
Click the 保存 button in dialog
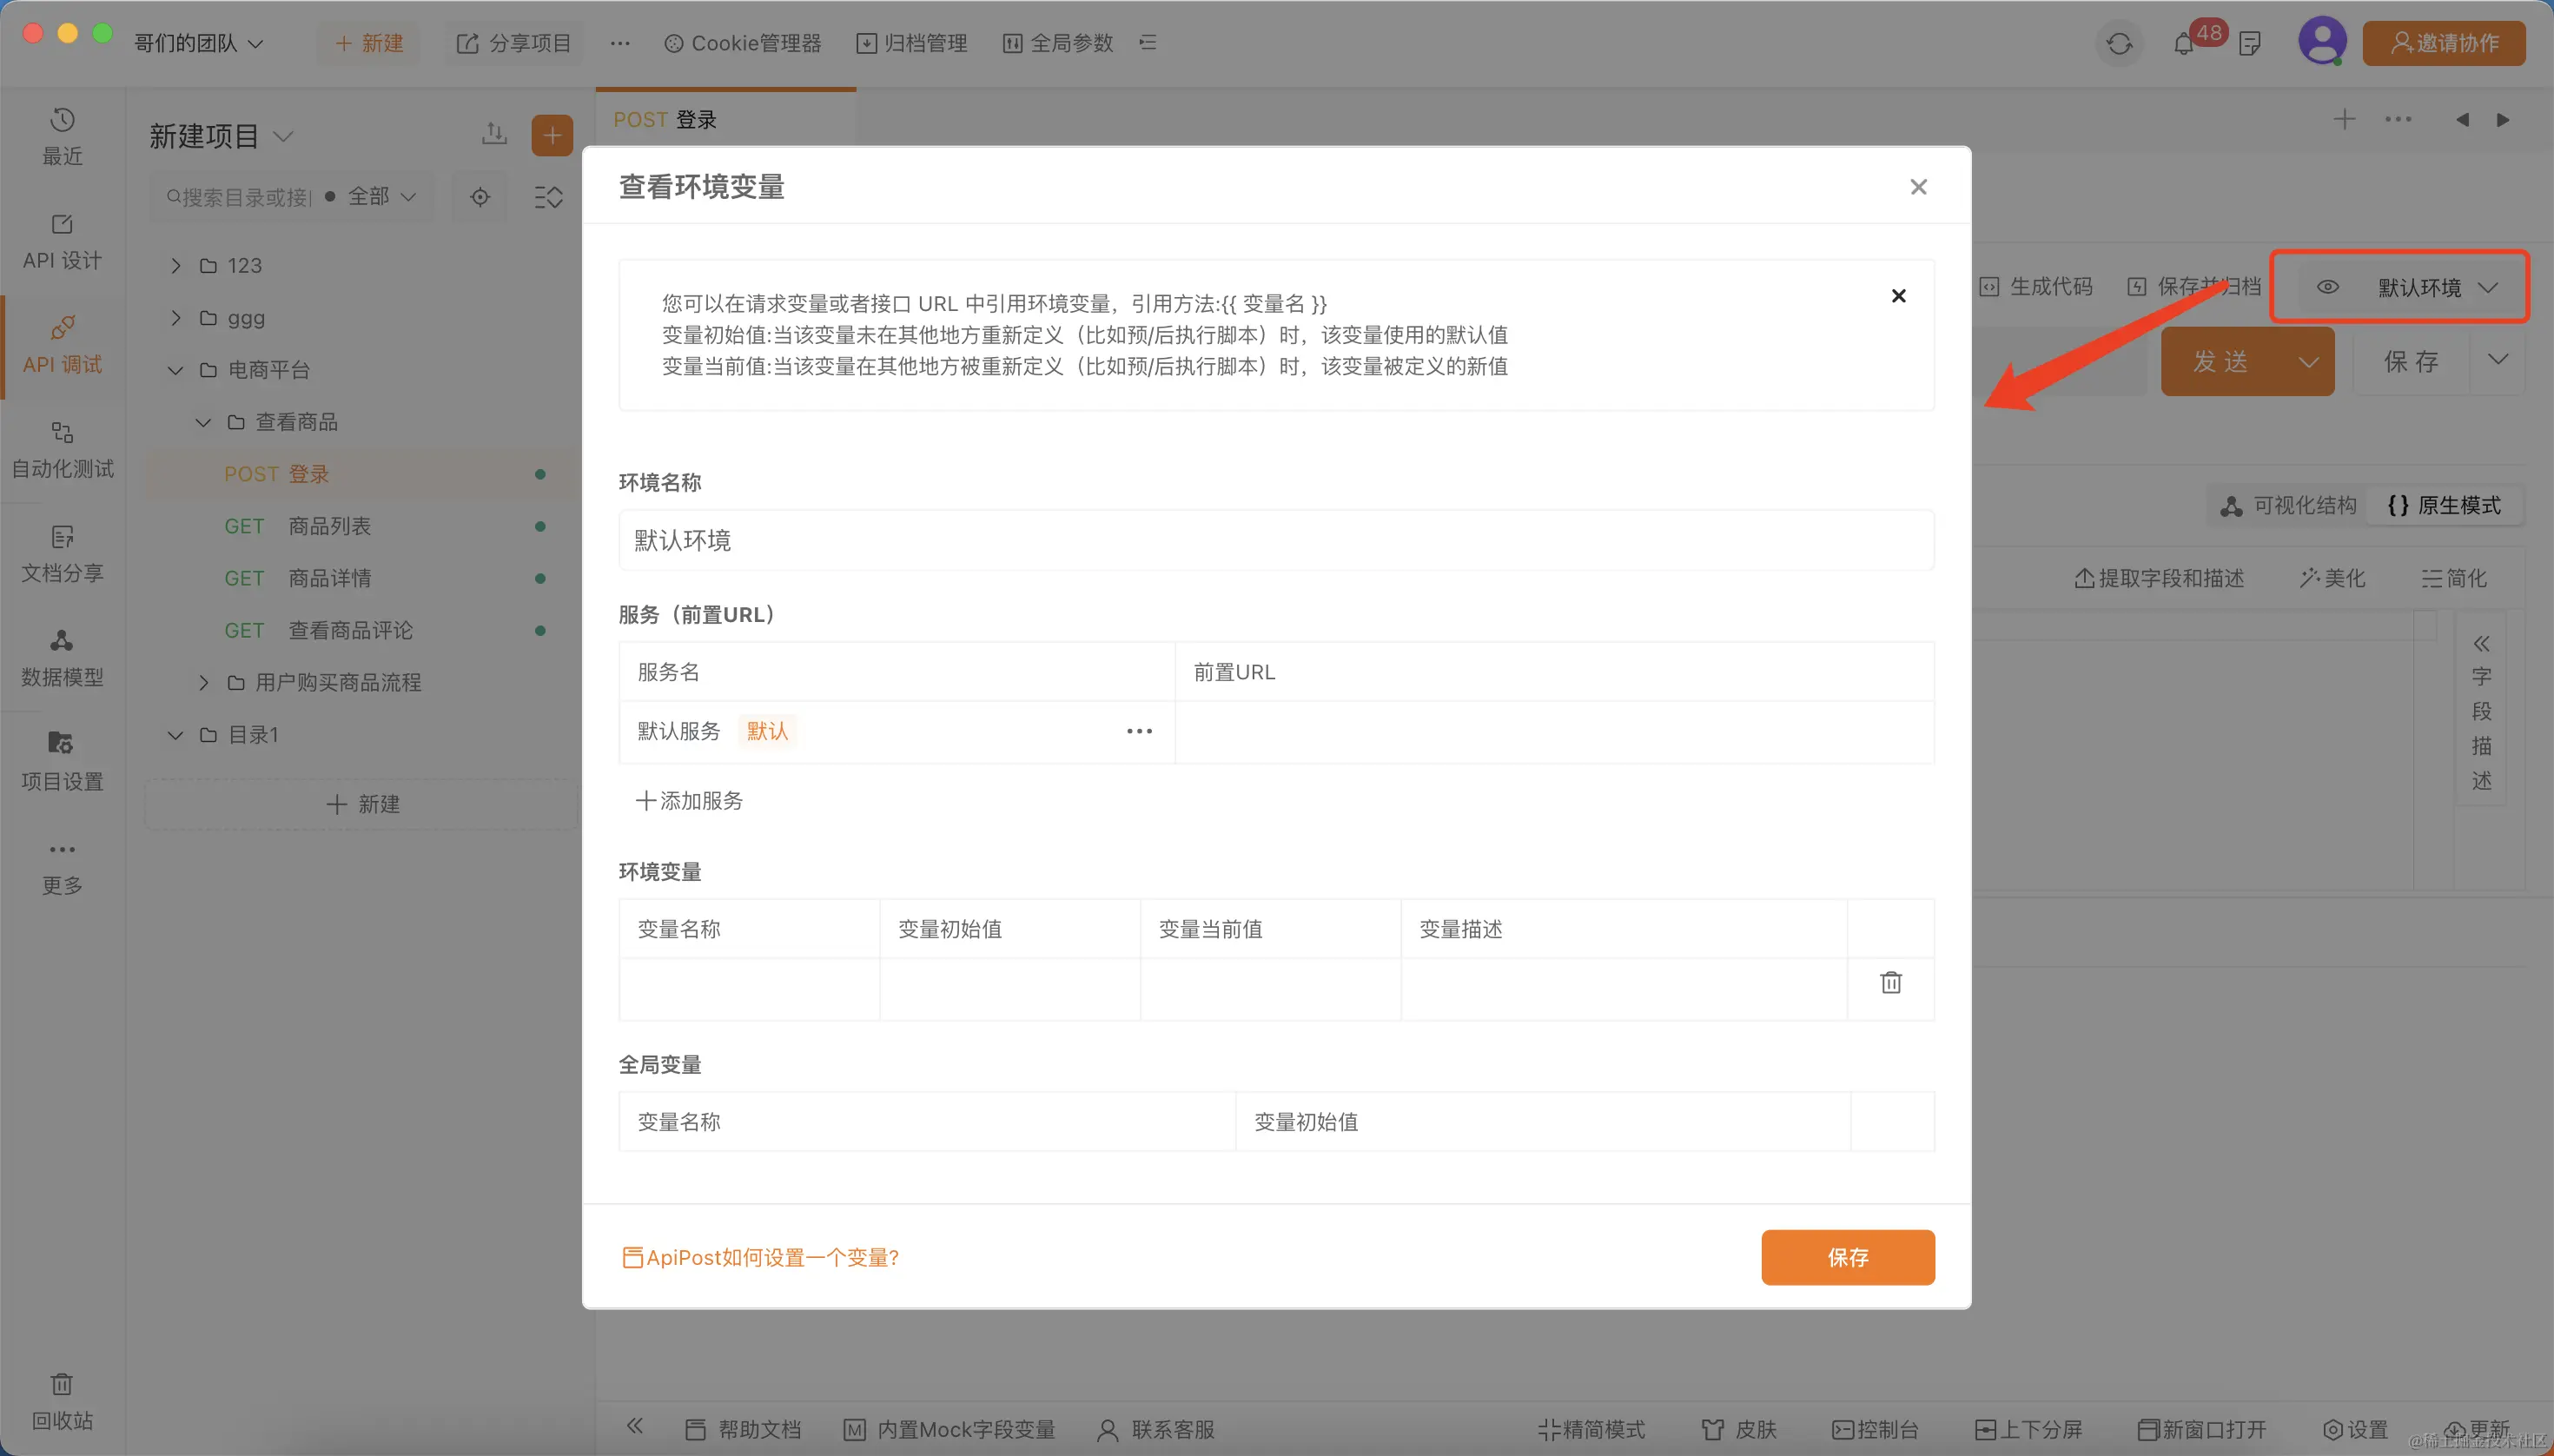pyautogui.click(x=1847, y=1257)
